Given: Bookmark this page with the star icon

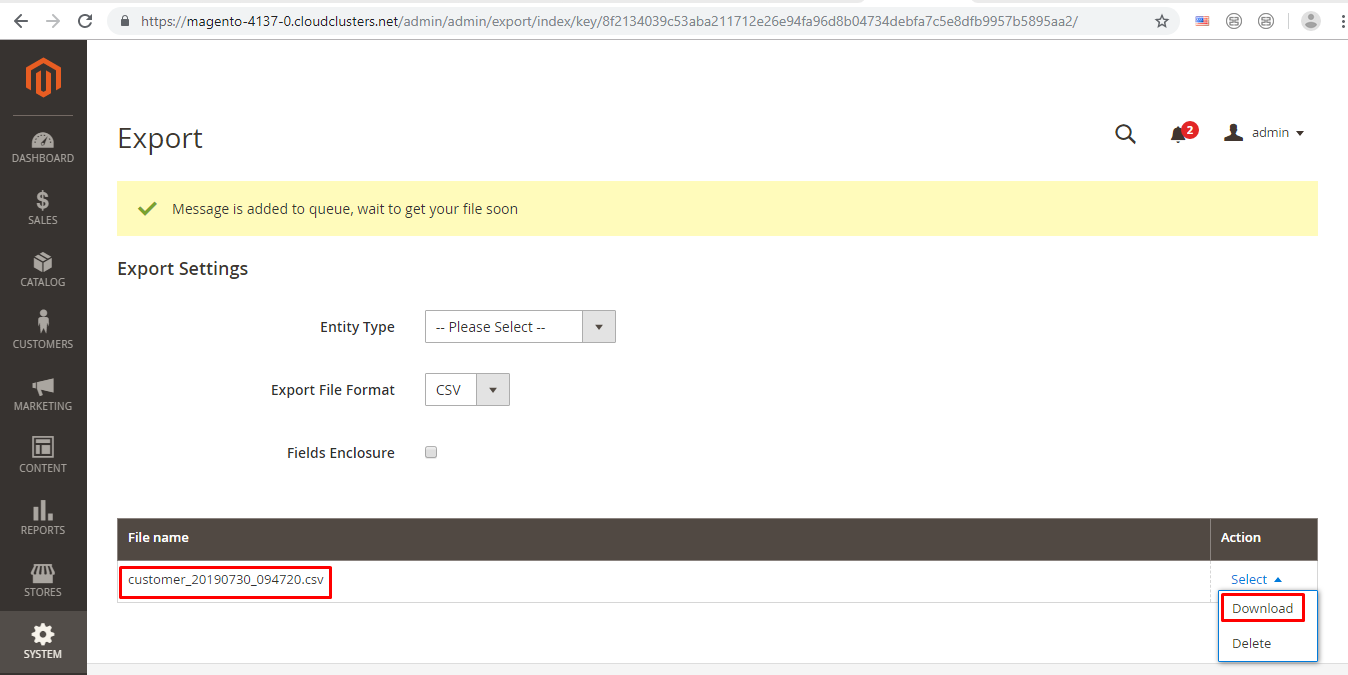Looking at the screenshot, I should point(1161,21).
